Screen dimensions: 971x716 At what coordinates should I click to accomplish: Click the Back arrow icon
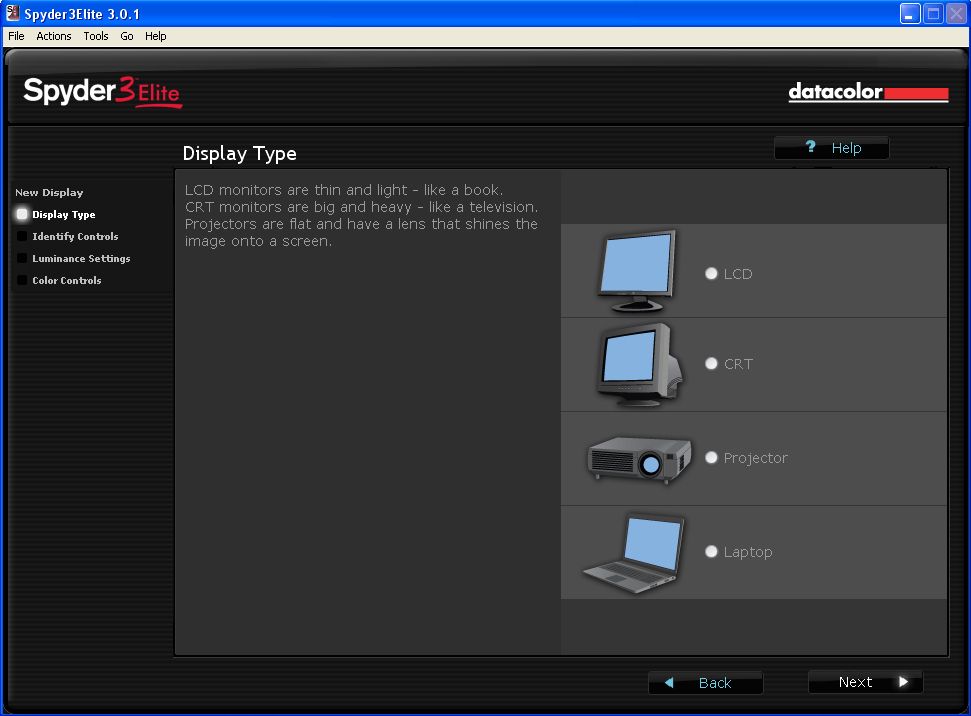click(669, 683)
